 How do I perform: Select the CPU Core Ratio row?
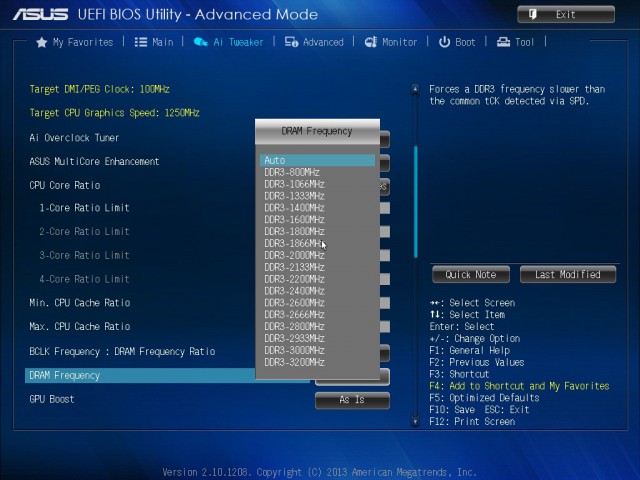[x=64, y=185]
